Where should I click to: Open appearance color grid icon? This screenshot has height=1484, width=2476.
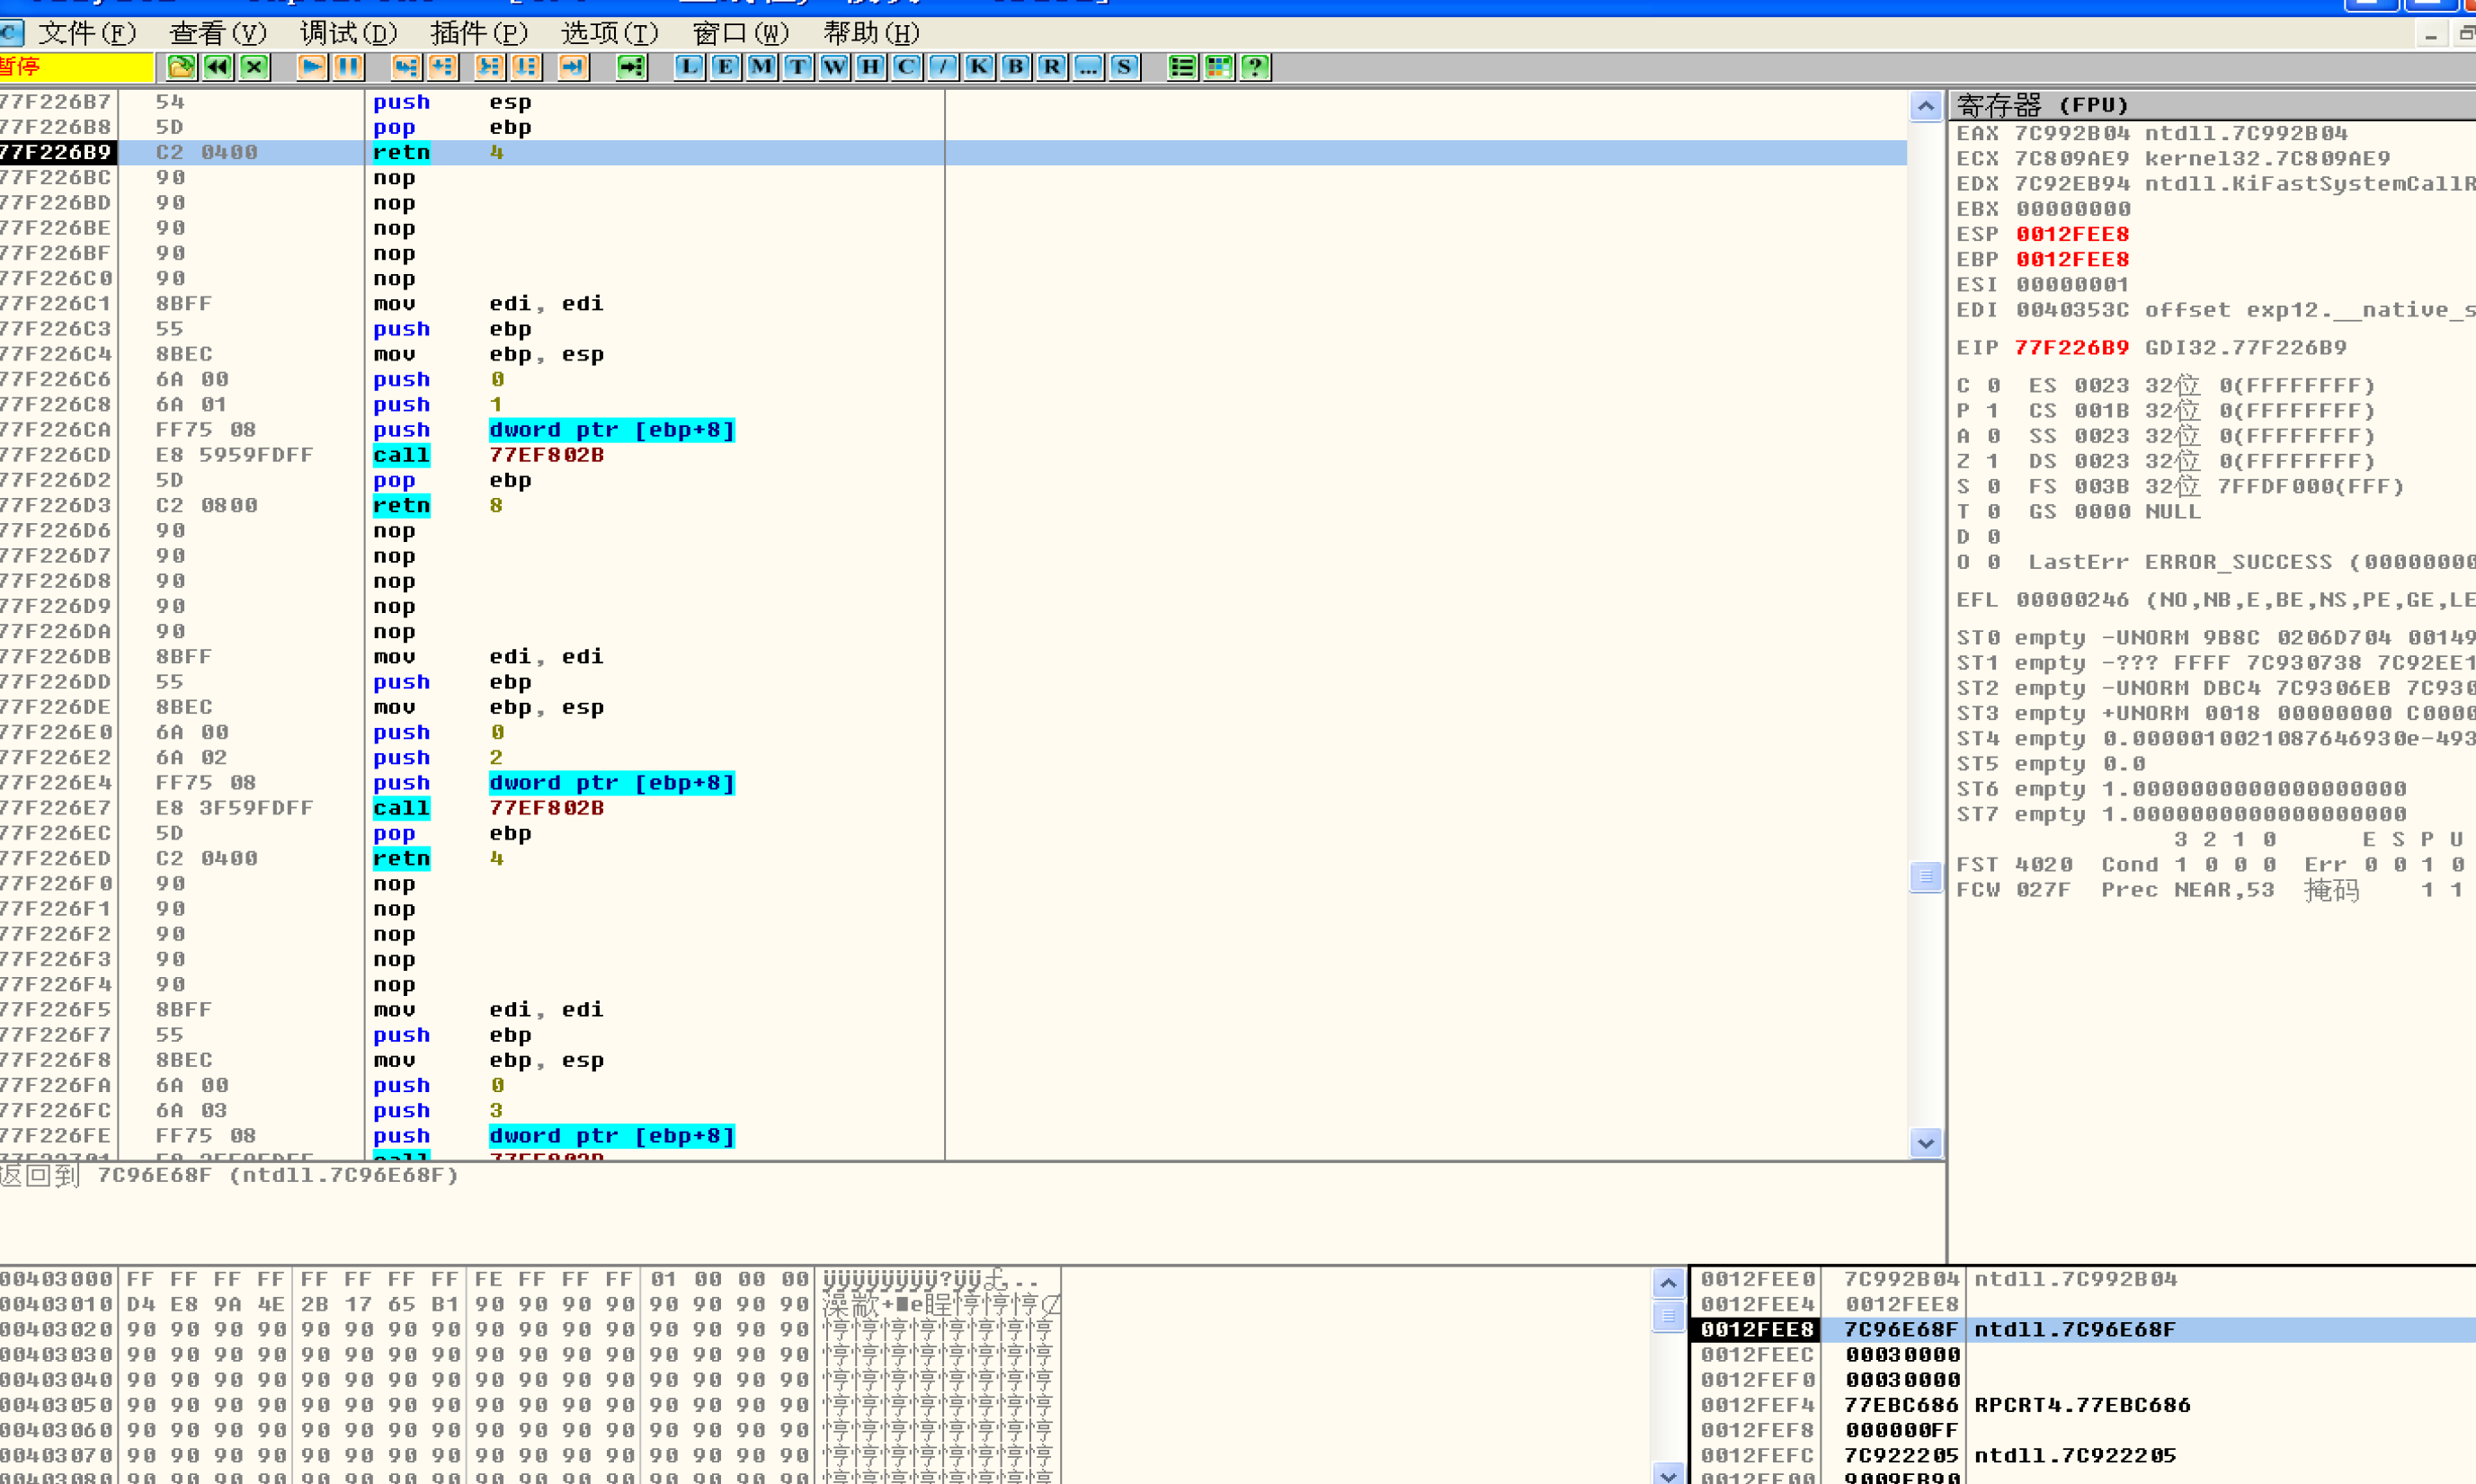point(1219,67)
